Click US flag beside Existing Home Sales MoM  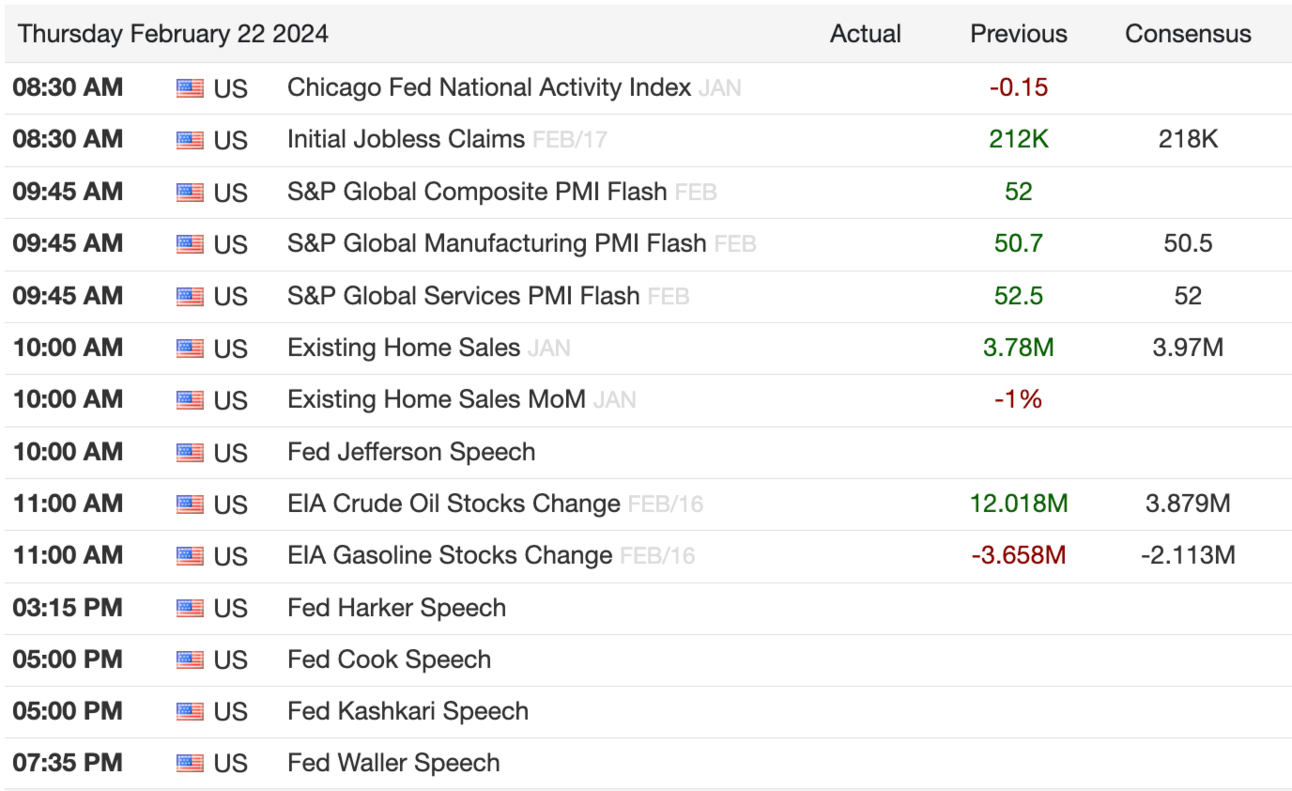[x=190, y=401]
